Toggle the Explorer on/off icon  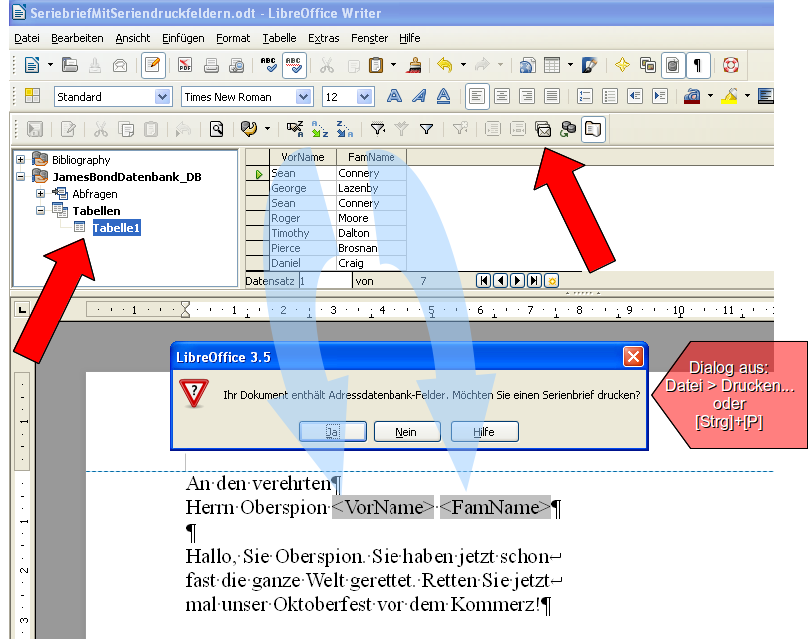coord(593,129)
